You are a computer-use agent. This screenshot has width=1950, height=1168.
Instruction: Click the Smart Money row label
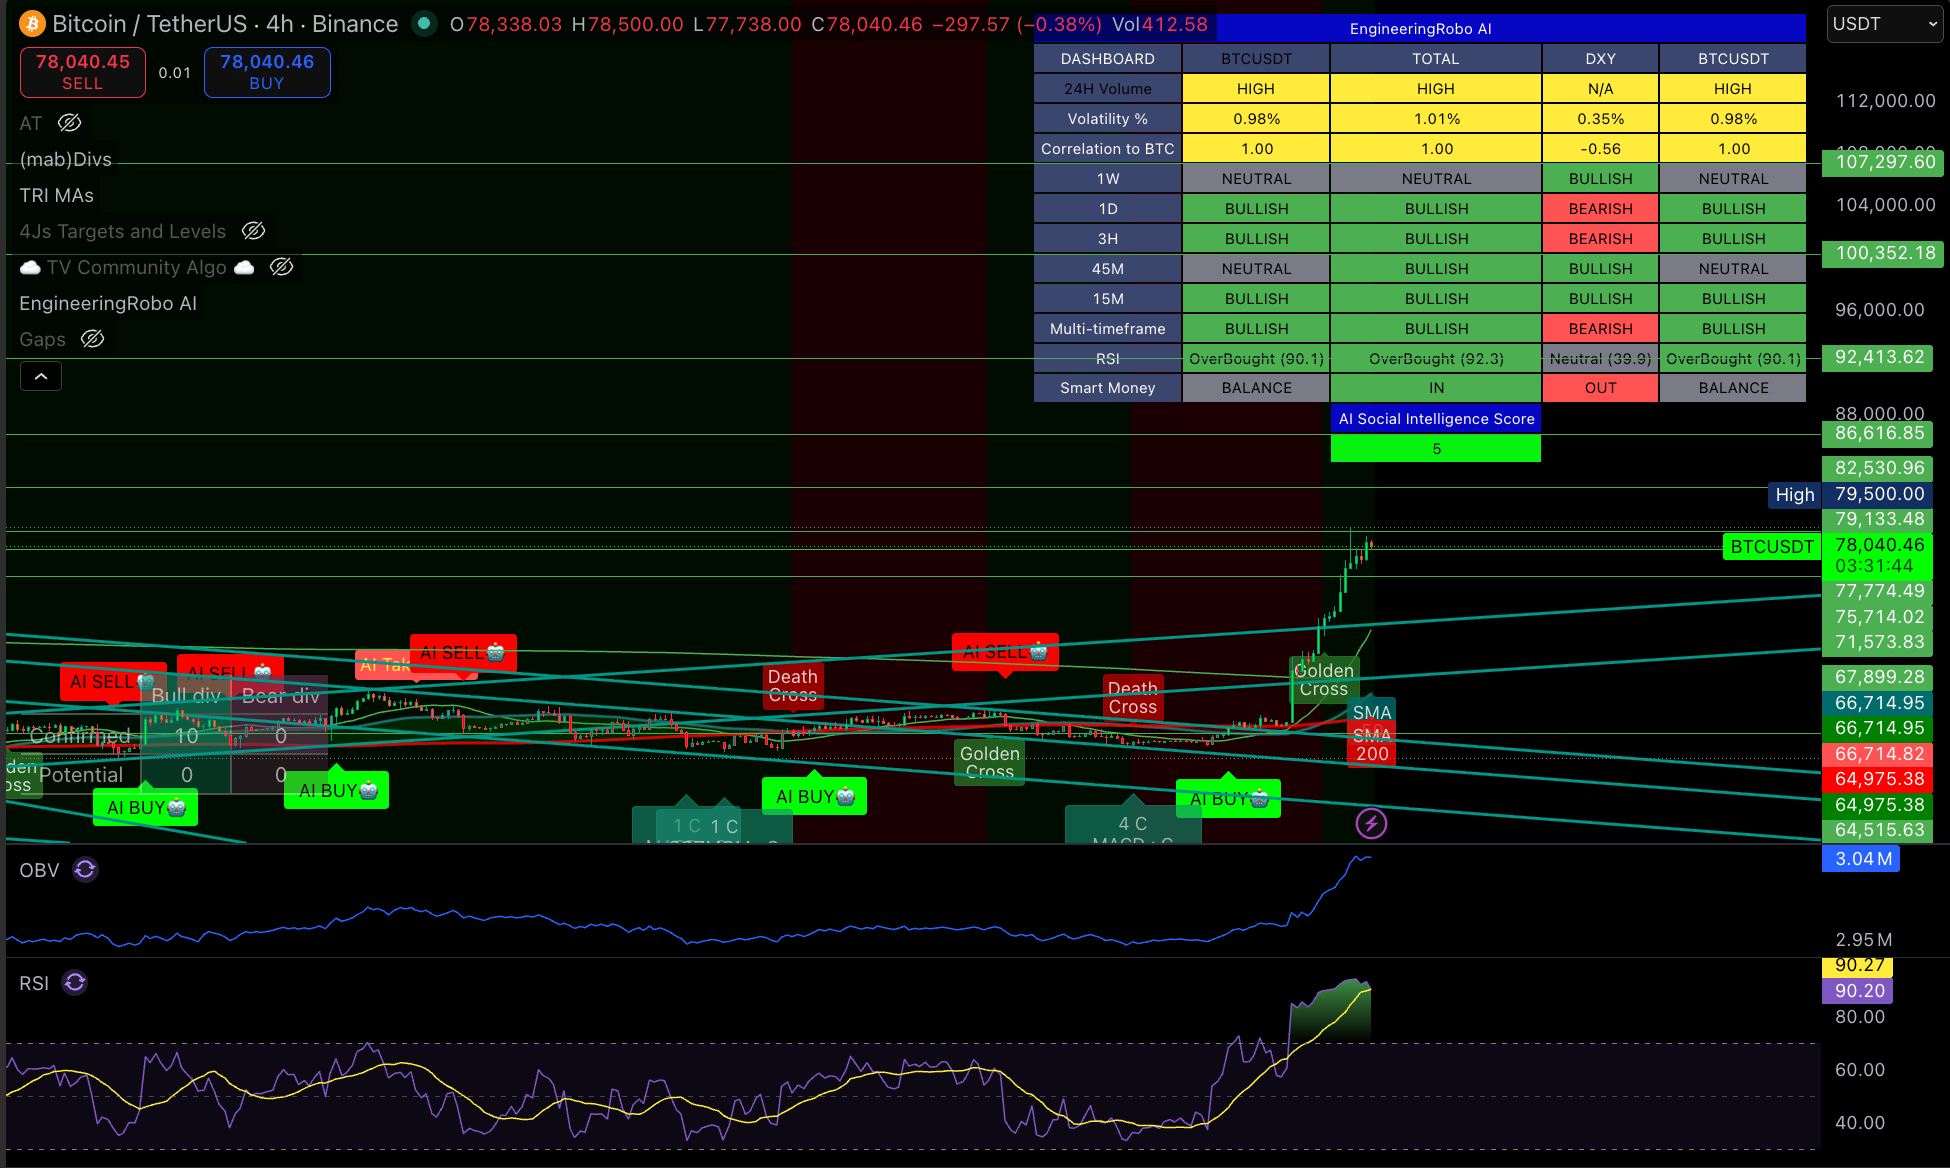(x=1108, y=388)
